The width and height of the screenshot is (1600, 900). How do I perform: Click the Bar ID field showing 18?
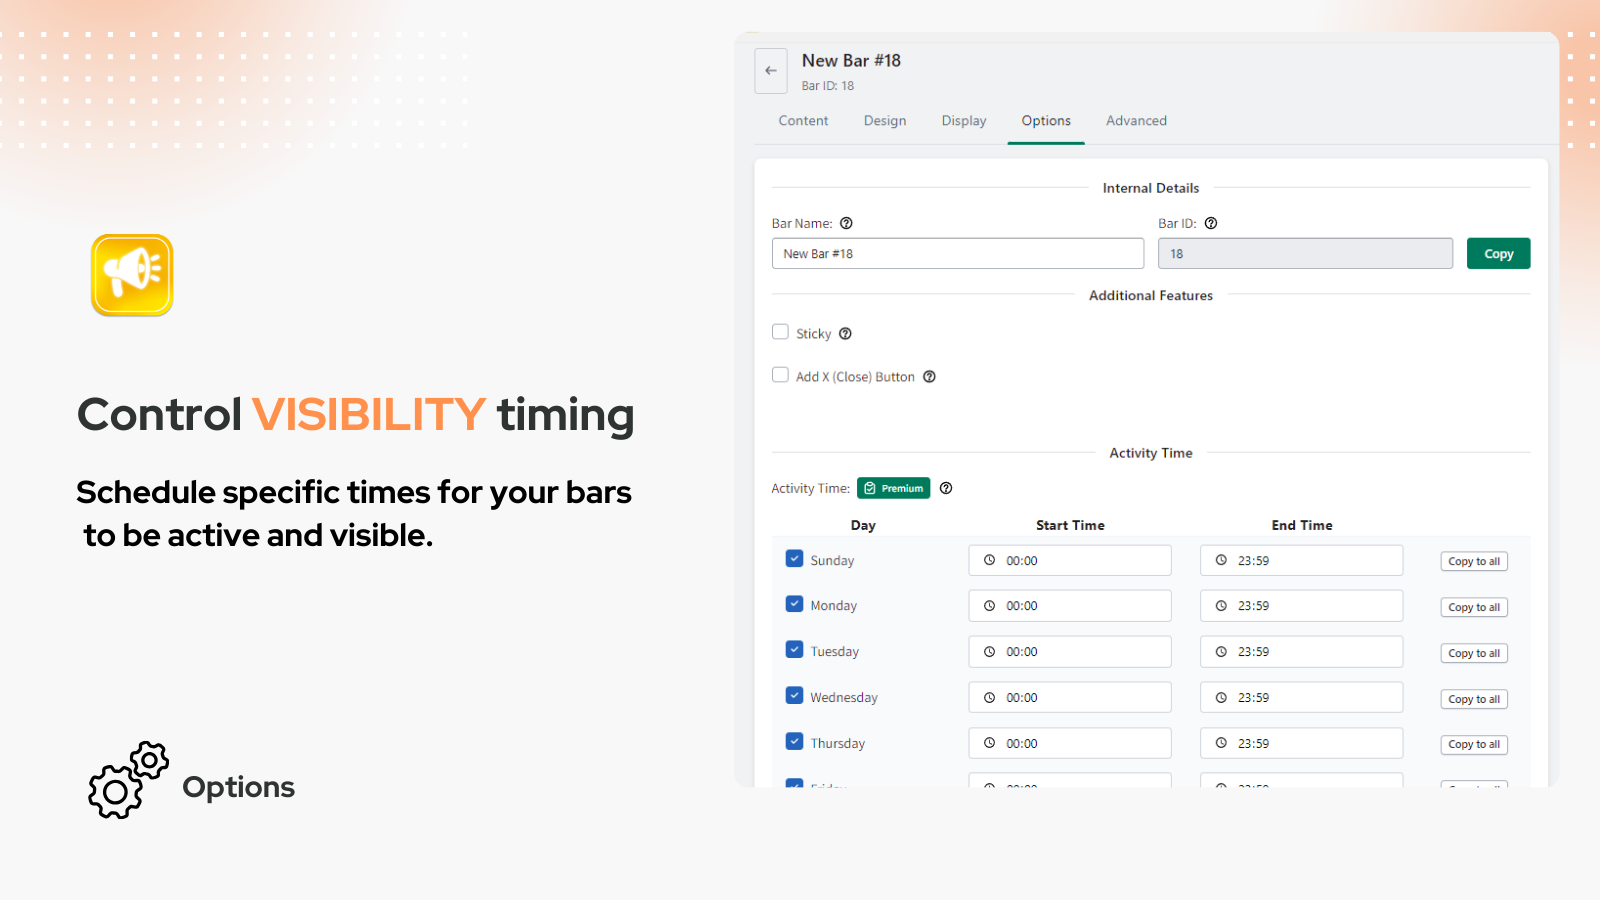pyautogui.click(x=1305, y=254)
